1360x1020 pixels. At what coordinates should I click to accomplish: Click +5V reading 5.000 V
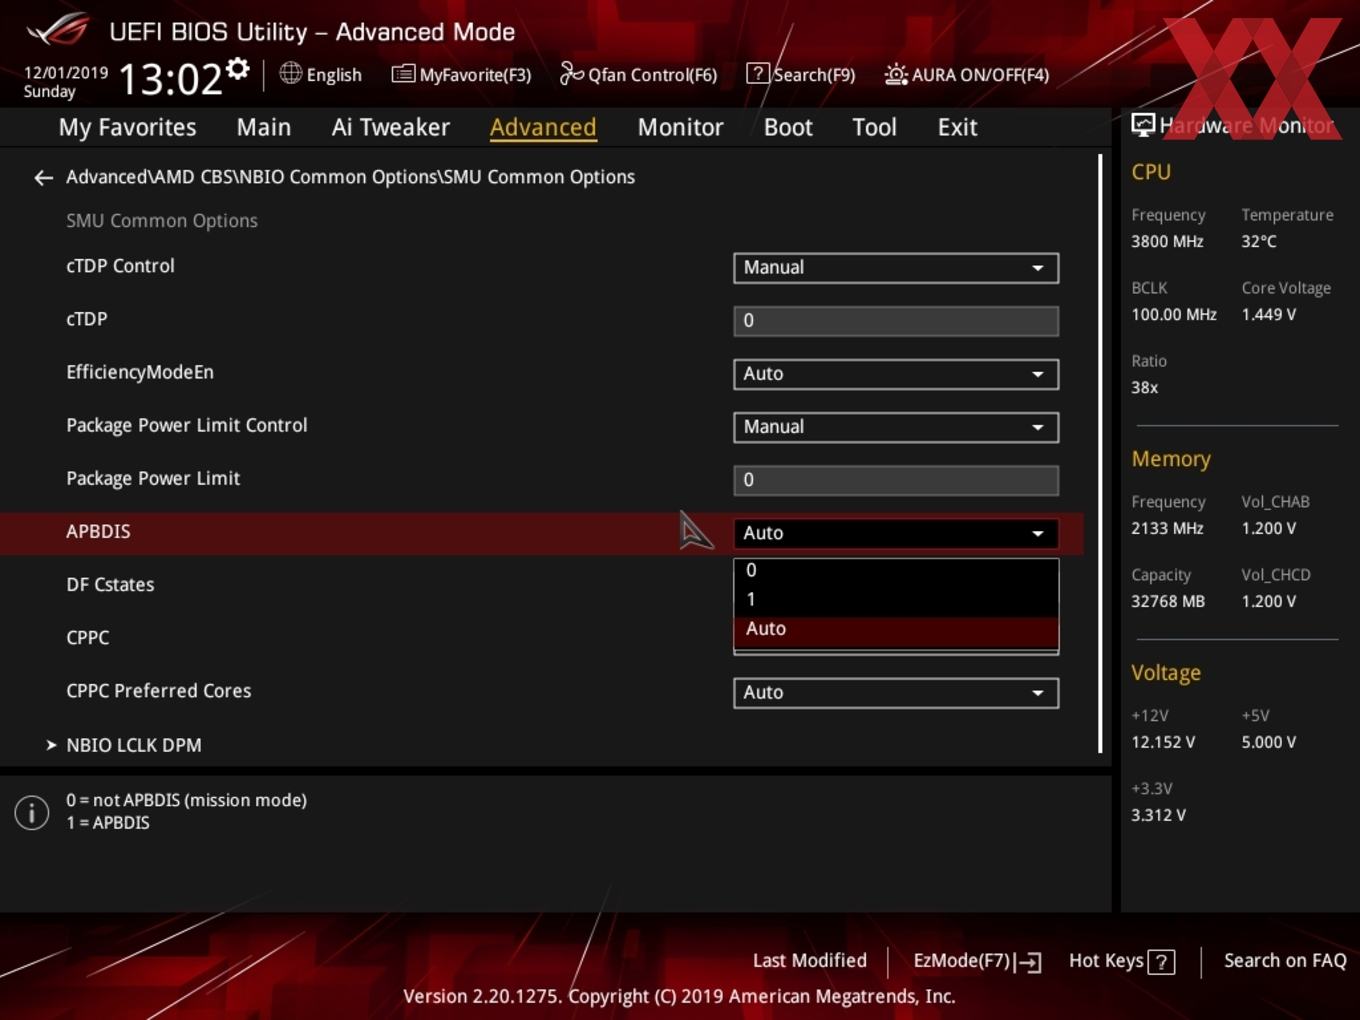(1268, 742)
